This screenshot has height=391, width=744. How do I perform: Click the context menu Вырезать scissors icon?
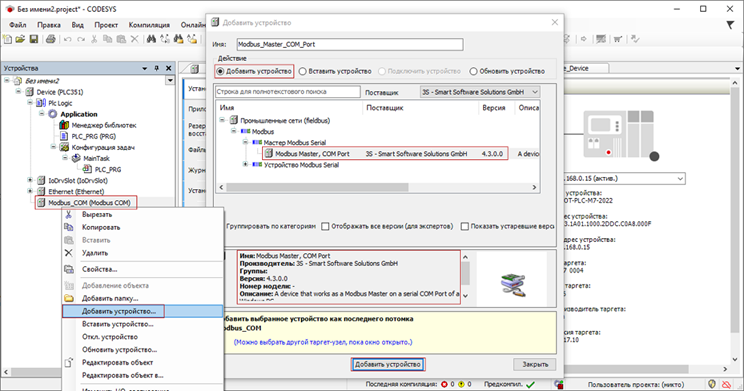(69, 214)
